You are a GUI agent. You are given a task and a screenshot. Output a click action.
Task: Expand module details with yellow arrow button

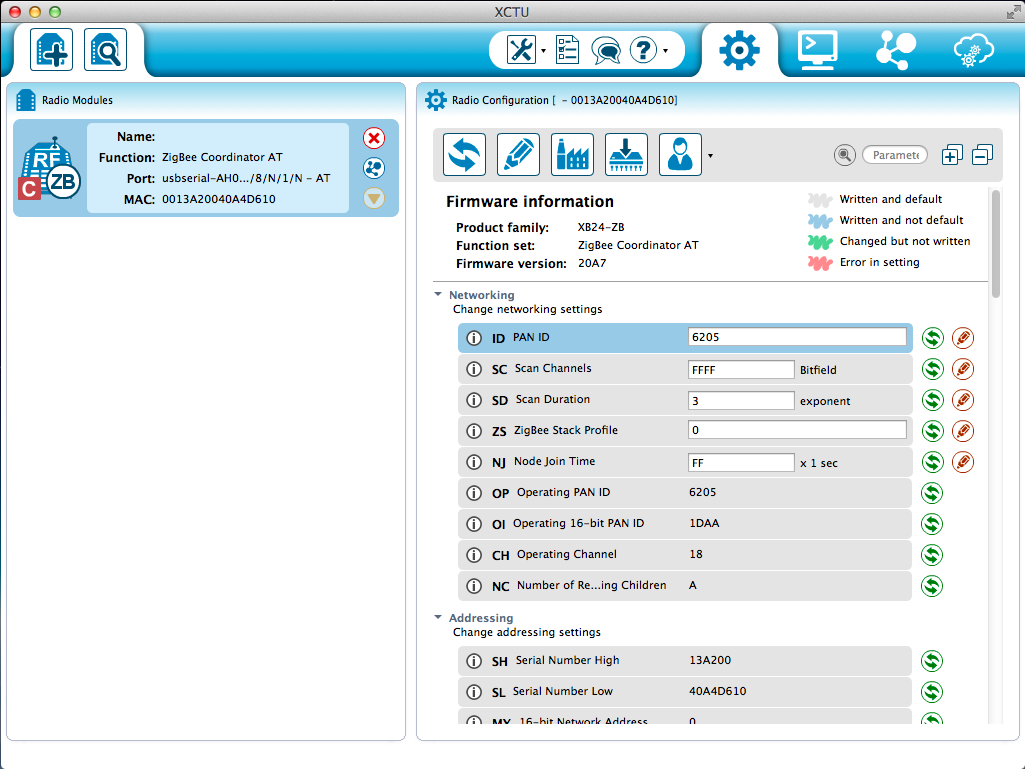(374, 198)
